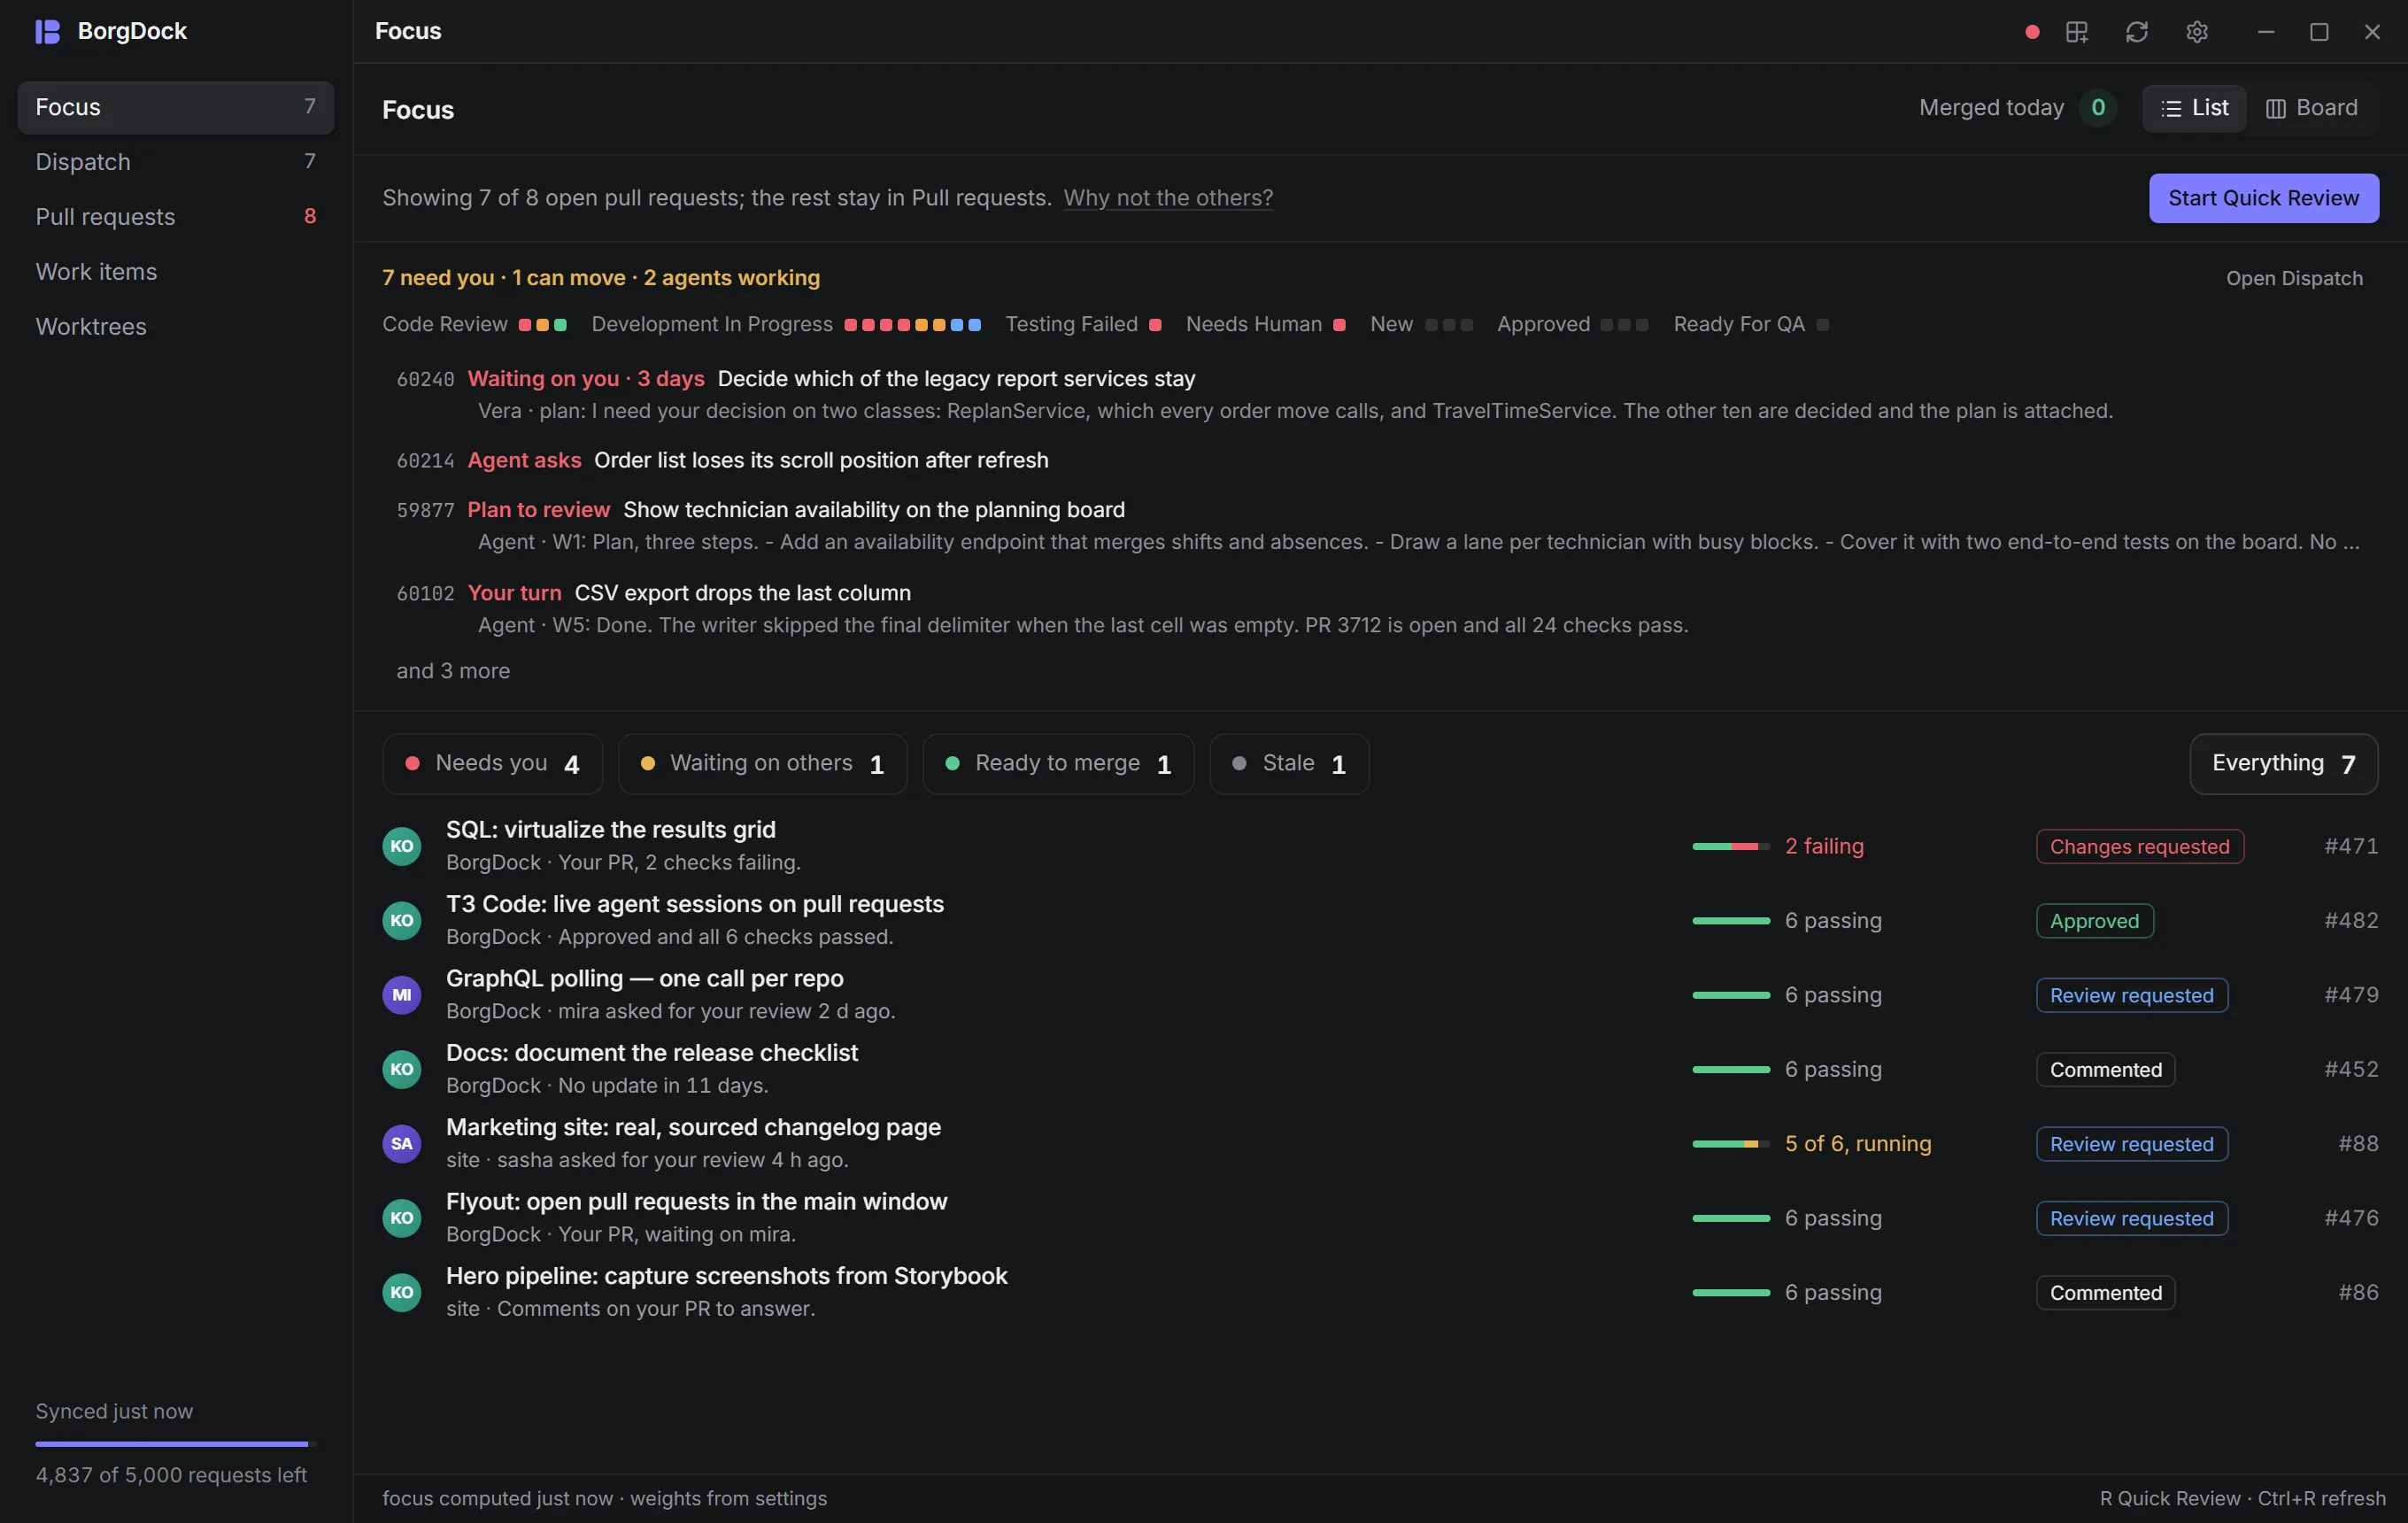Click Approved badge on #482
This screenshot has width=2408, height=1523.
coord(2095,921)
